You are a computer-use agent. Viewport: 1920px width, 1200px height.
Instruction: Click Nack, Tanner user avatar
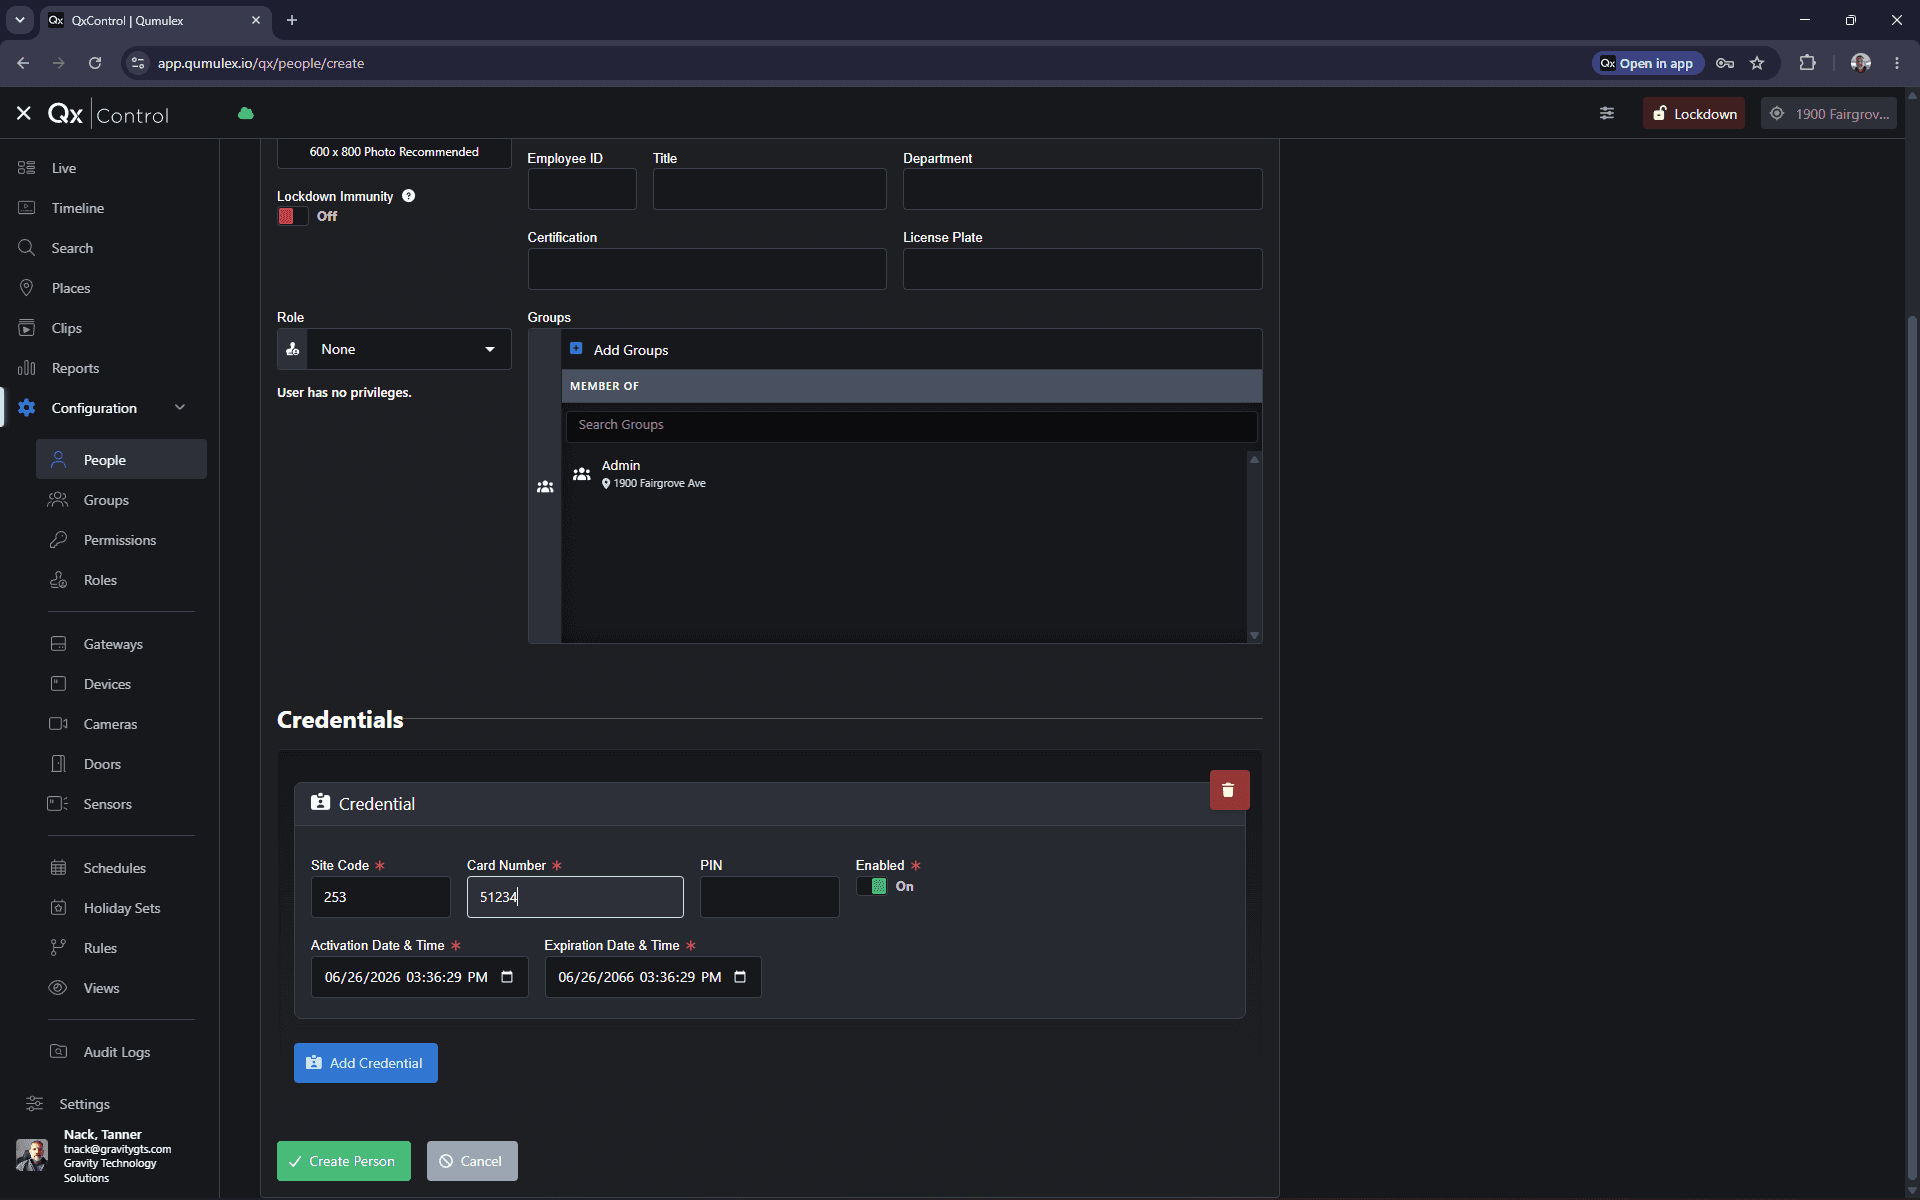coord(32,1155)
